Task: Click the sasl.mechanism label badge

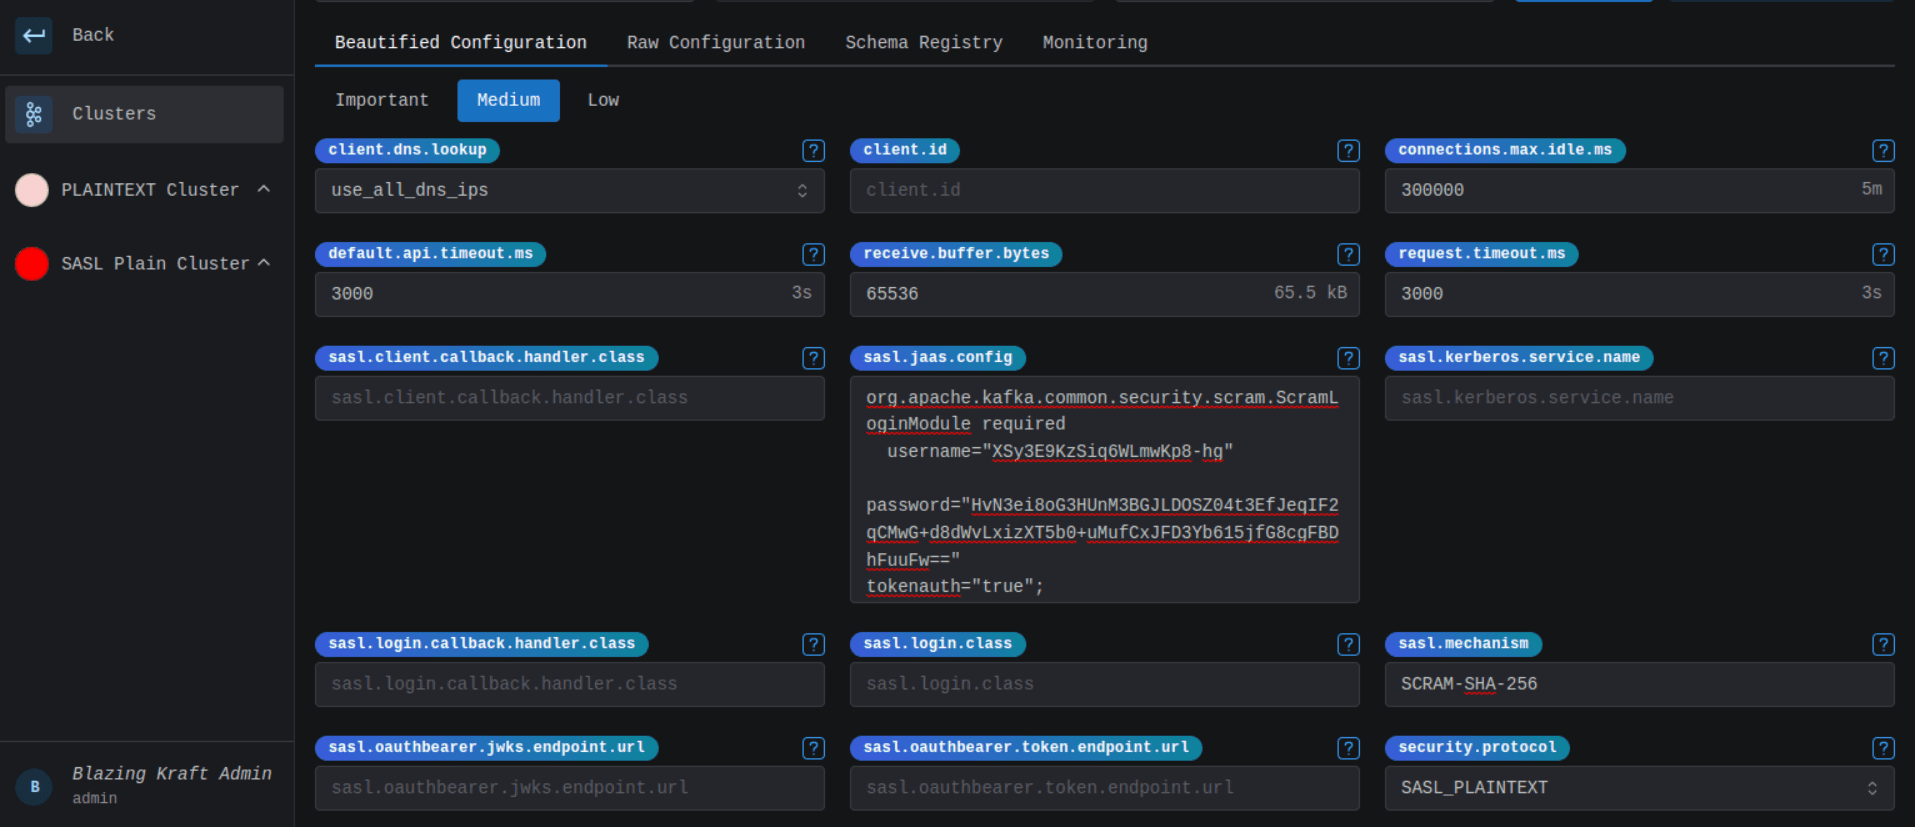Action: point(1463,644)
